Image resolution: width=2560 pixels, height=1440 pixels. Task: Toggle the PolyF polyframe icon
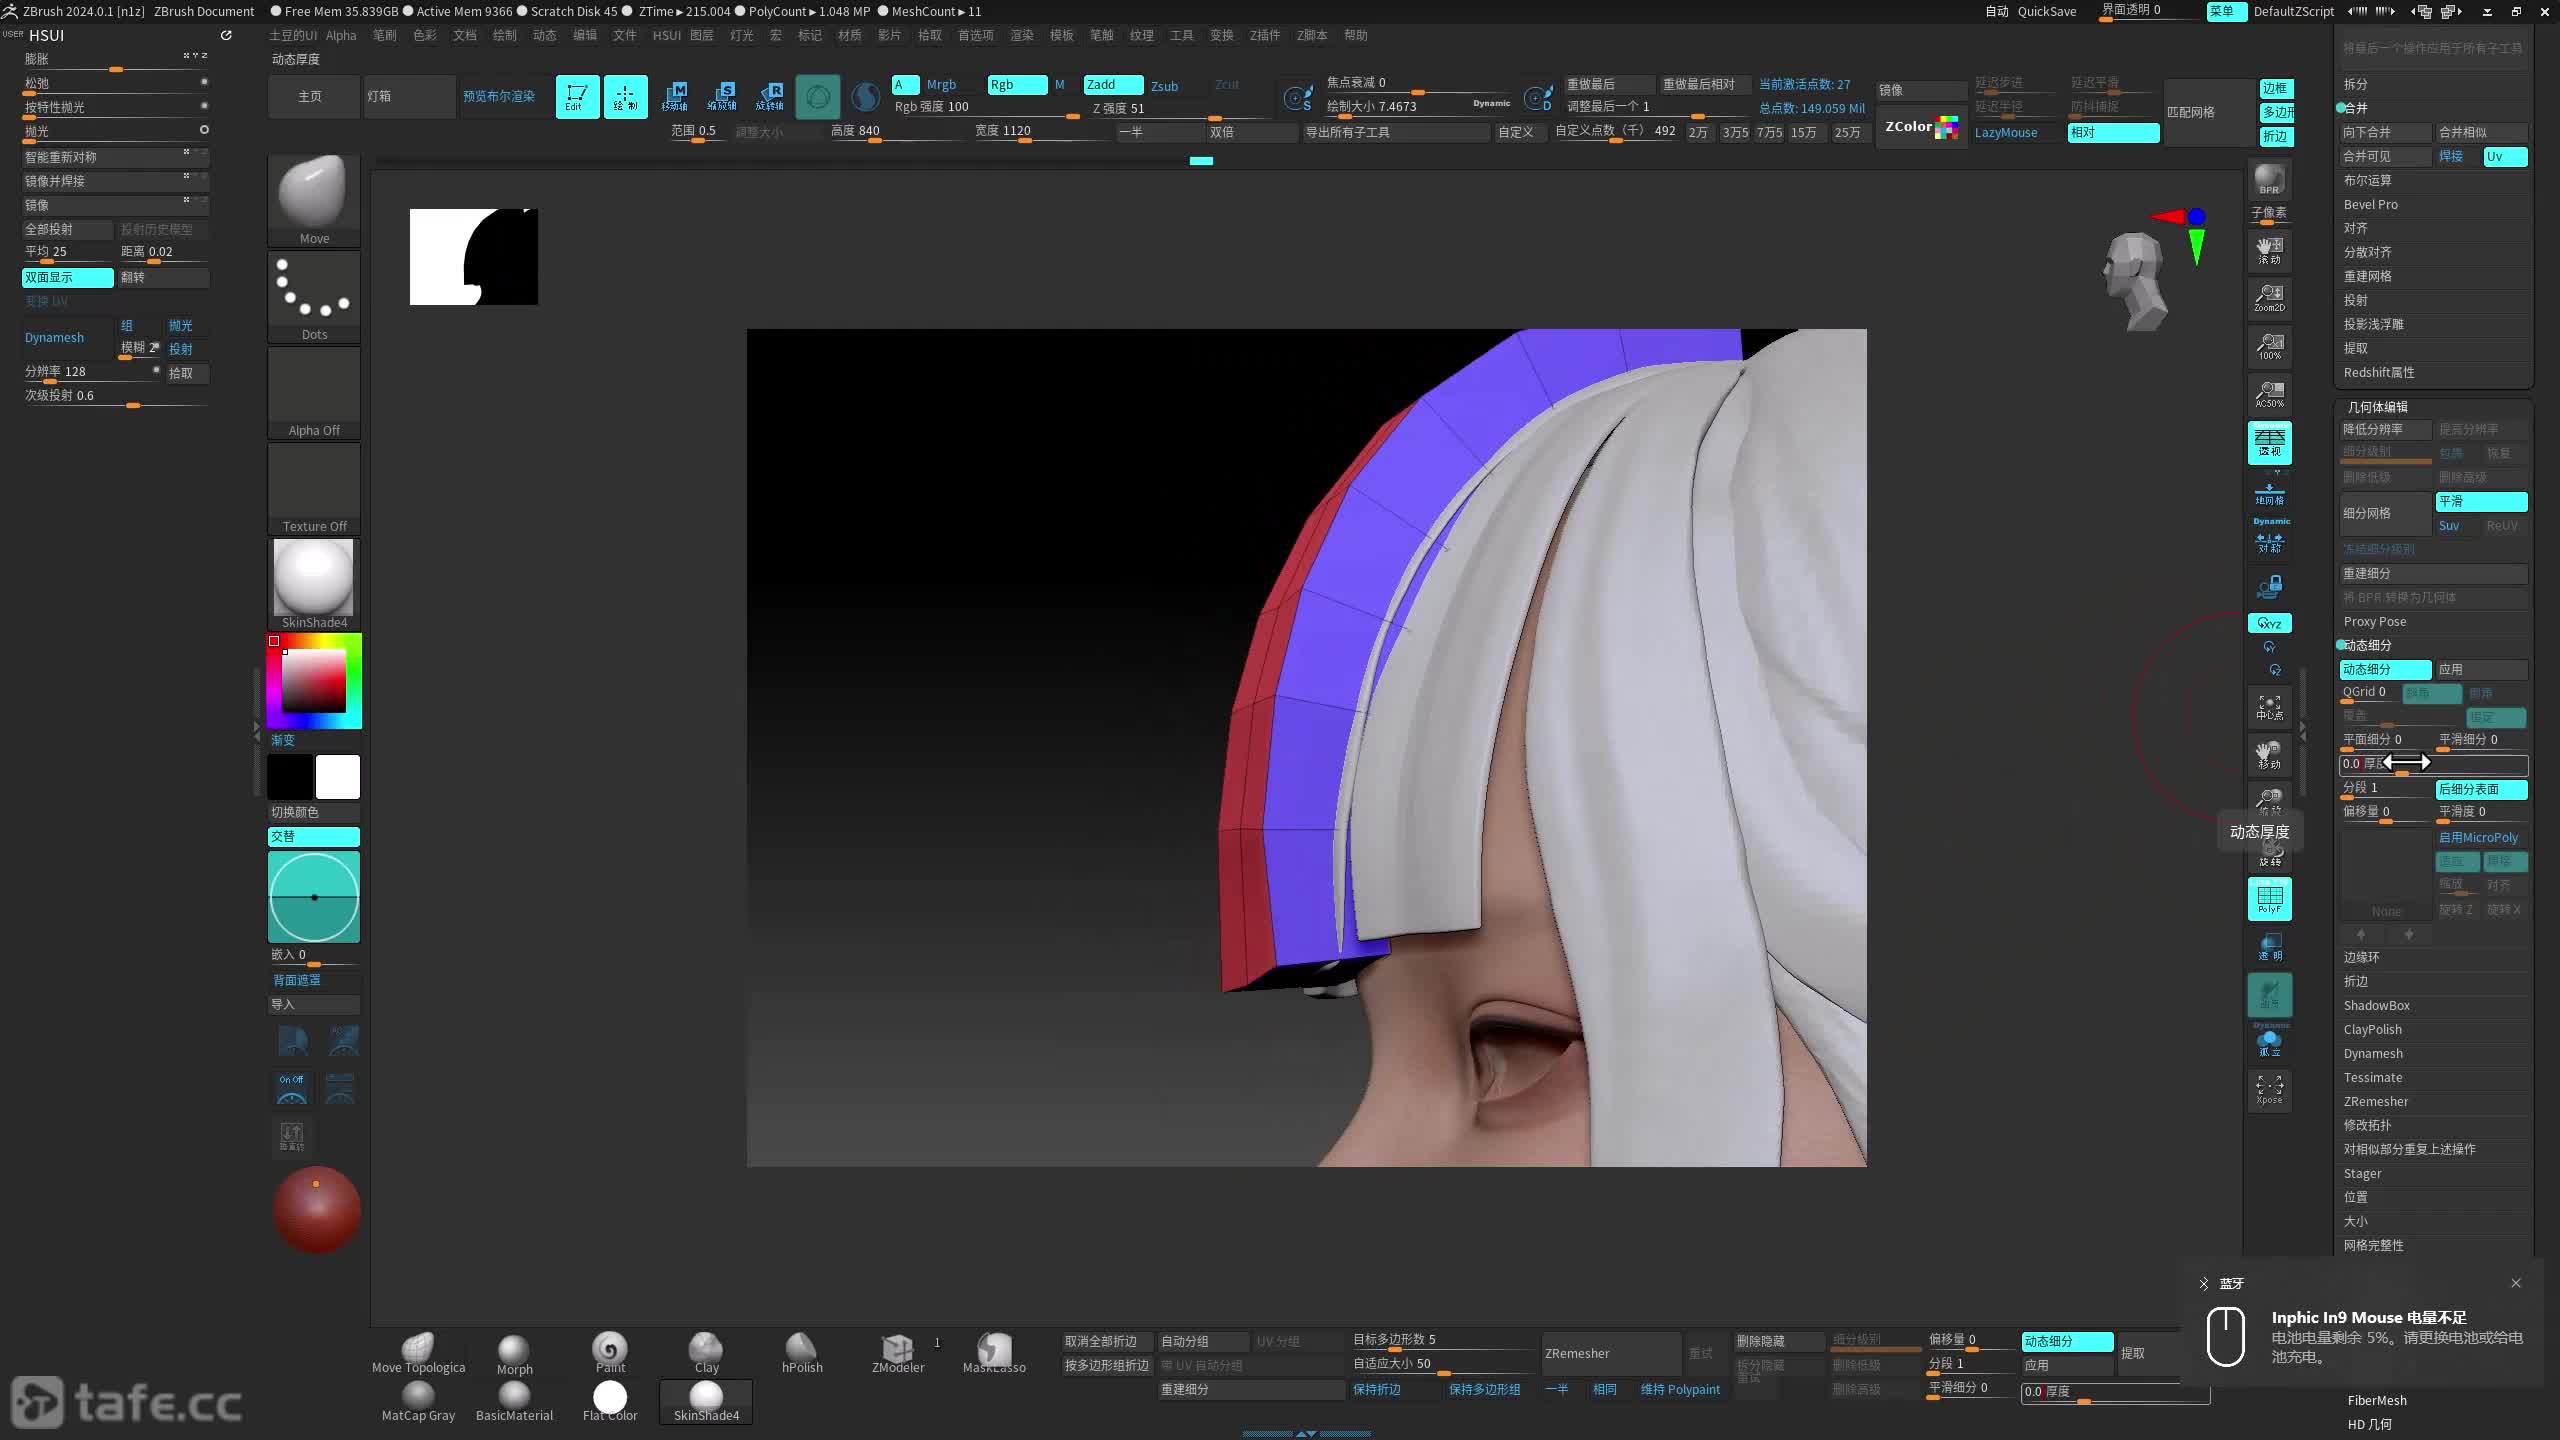pyautogui.click(x=2269, y=898)
